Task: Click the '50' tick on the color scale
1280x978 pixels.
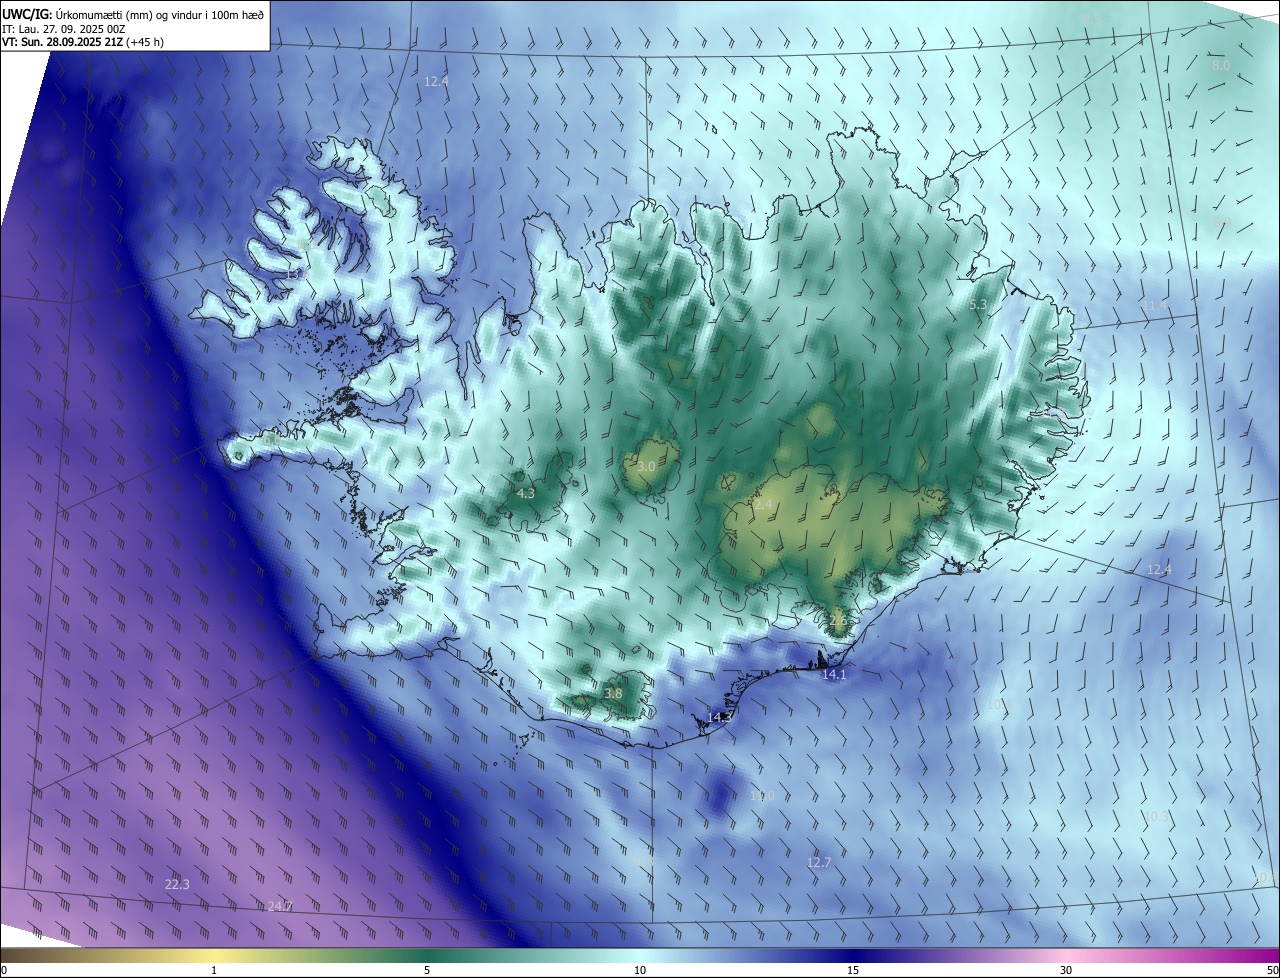Action: tap(1272, 970)
